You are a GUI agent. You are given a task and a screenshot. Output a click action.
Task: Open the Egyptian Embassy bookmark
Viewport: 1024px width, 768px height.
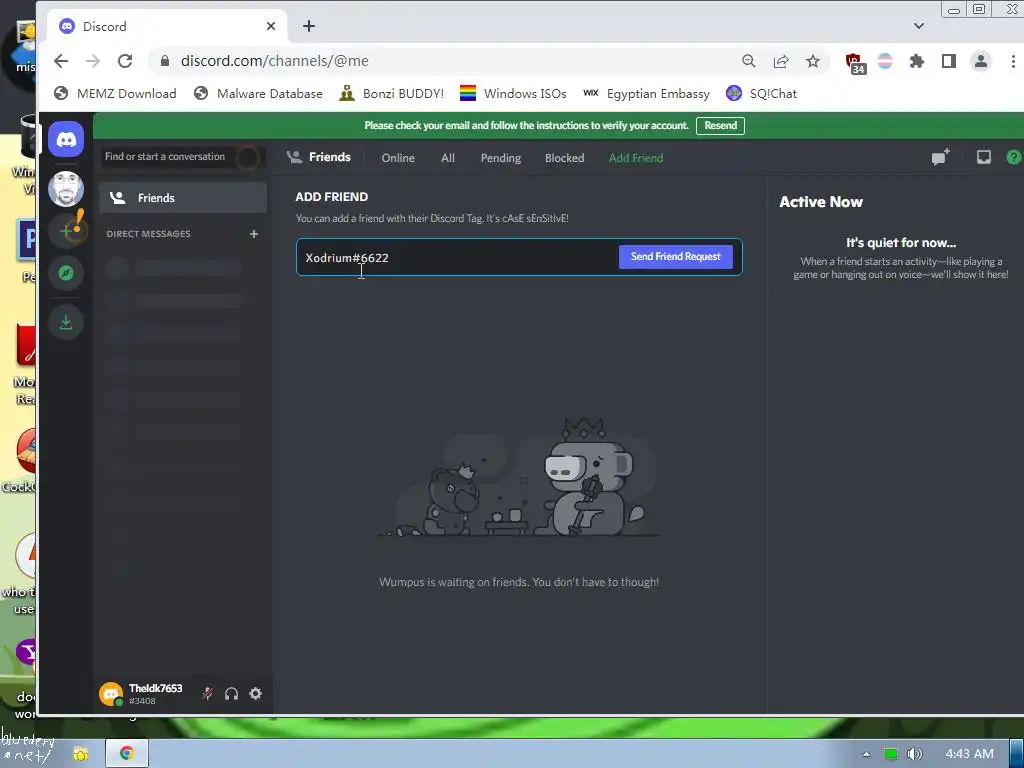[647, 93]
